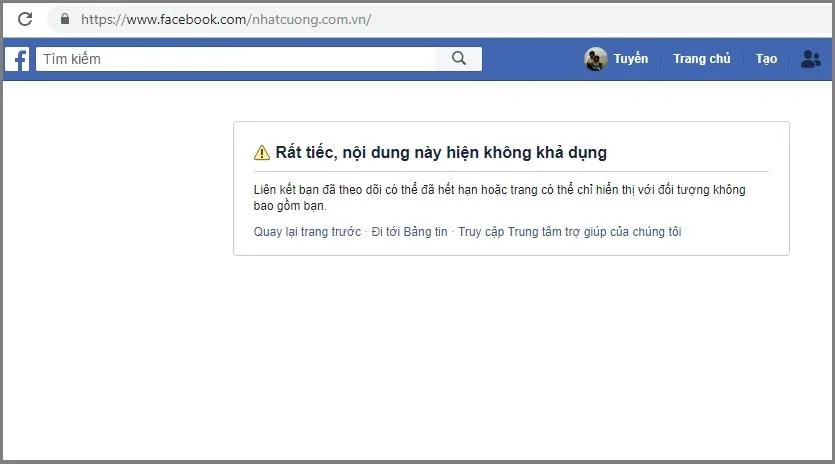Viewport: 835px width, 464px height.
Task: Open Truy cập Trung tâm trợ giúp link
Action: pos(569,232)
